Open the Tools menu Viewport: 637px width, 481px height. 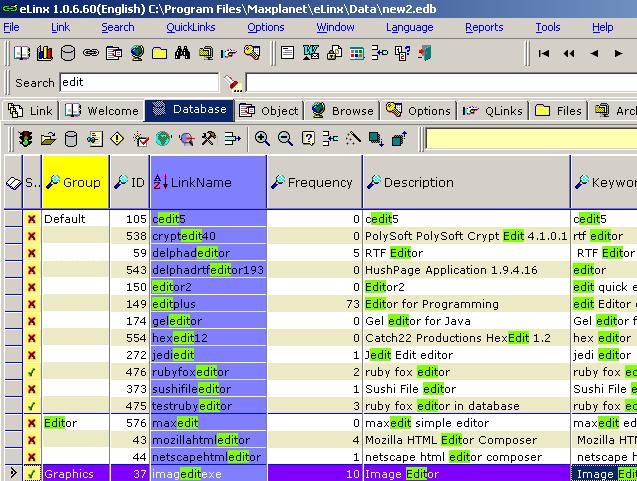coord(548,27)
